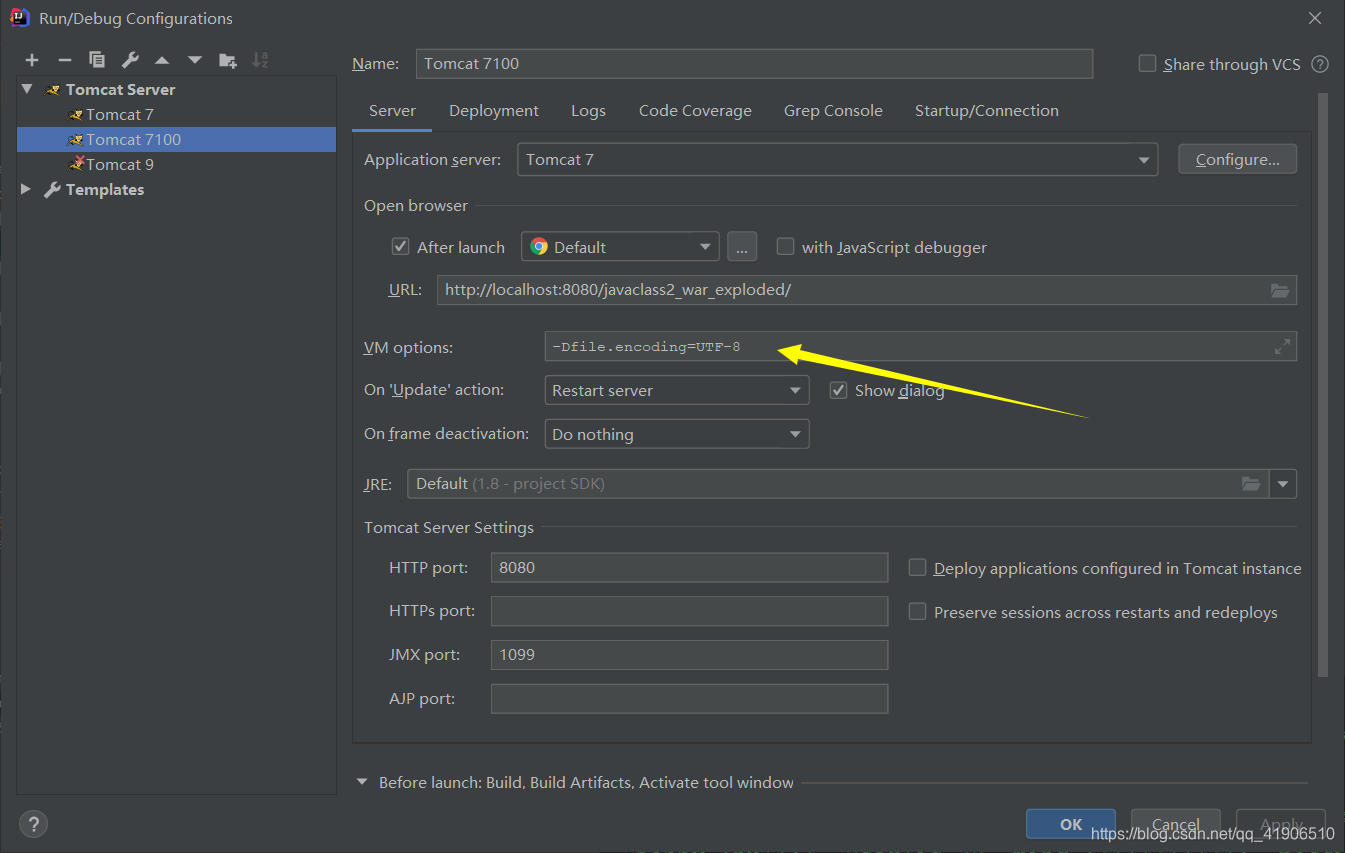The width and height of the screenshot is (1345, 853).
Task: Expand the VM options field editor
Action: tap(1283, 347)
